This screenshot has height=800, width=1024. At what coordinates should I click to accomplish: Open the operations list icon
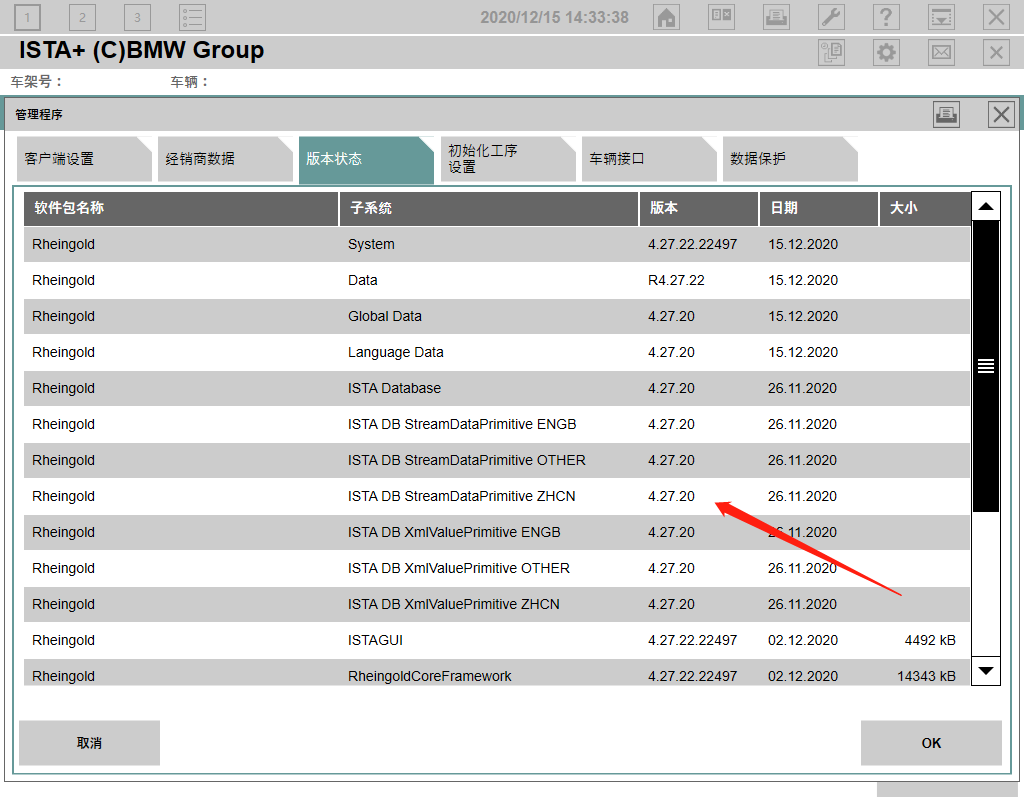pyautogui.click(x=193, y=17)
